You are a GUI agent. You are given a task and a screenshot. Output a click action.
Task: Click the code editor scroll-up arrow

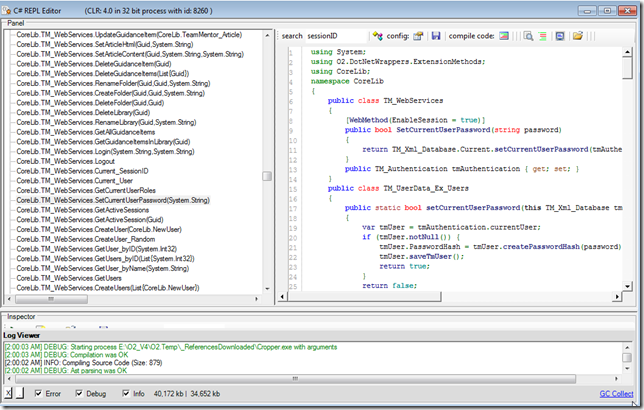pyautogui.click(x=627, y=52)
